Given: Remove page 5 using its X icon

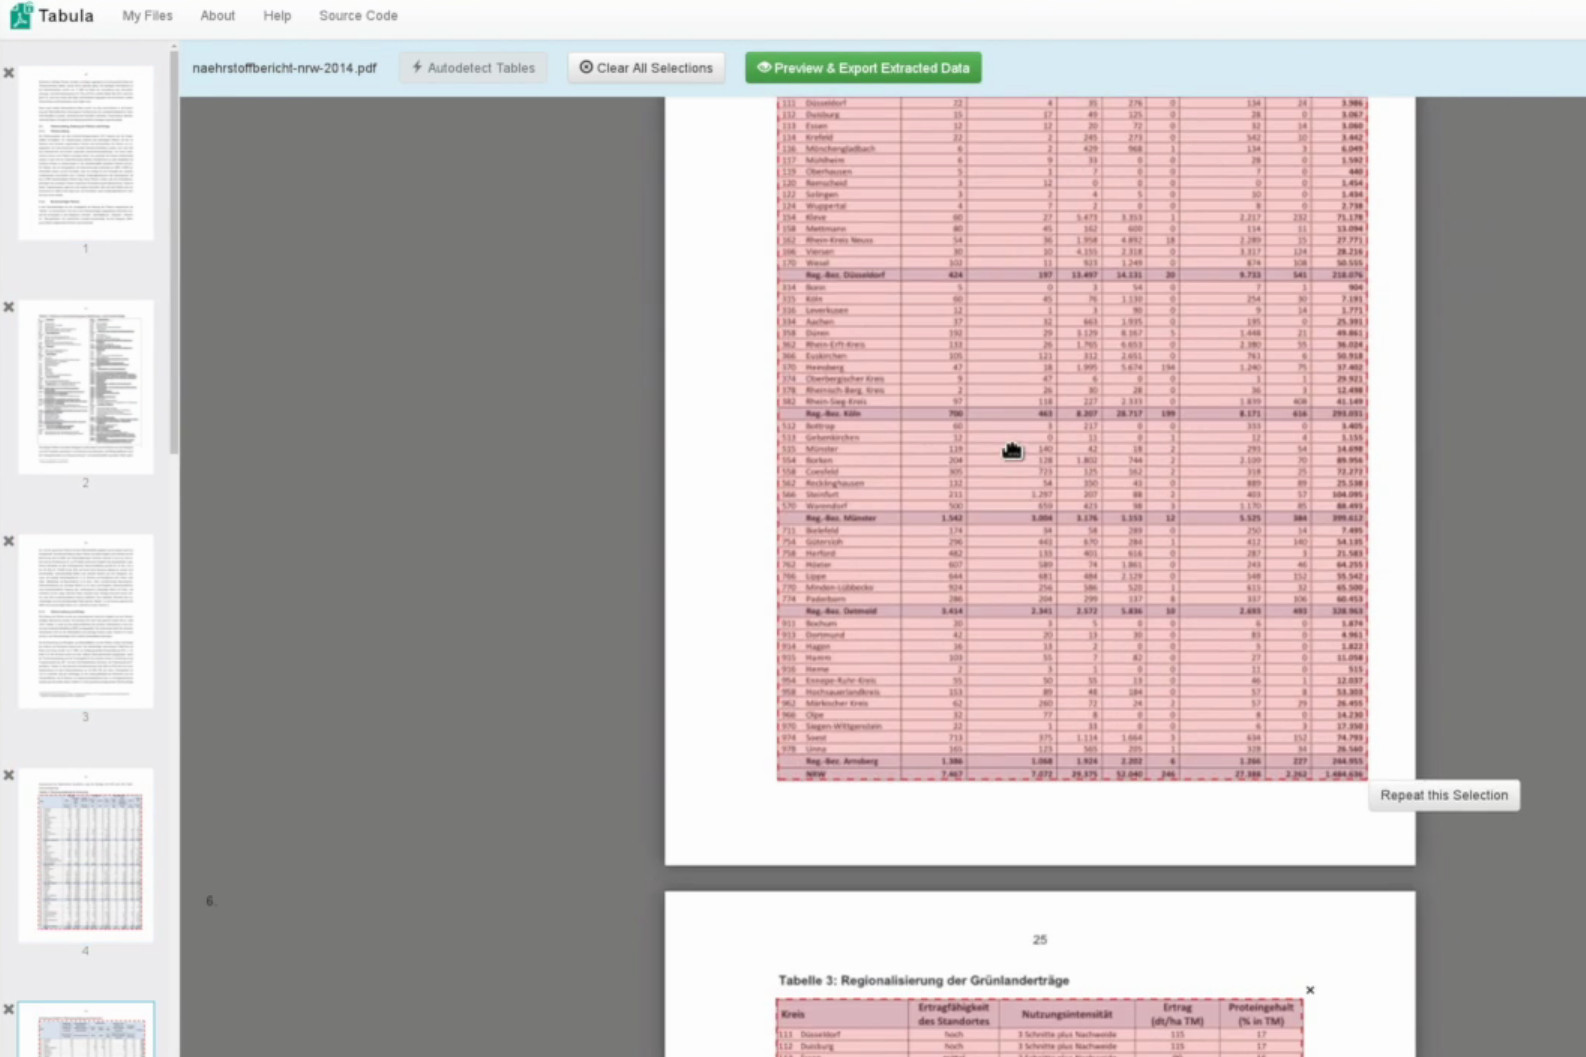Looking at the screenshot, I should coord(9,1009).
